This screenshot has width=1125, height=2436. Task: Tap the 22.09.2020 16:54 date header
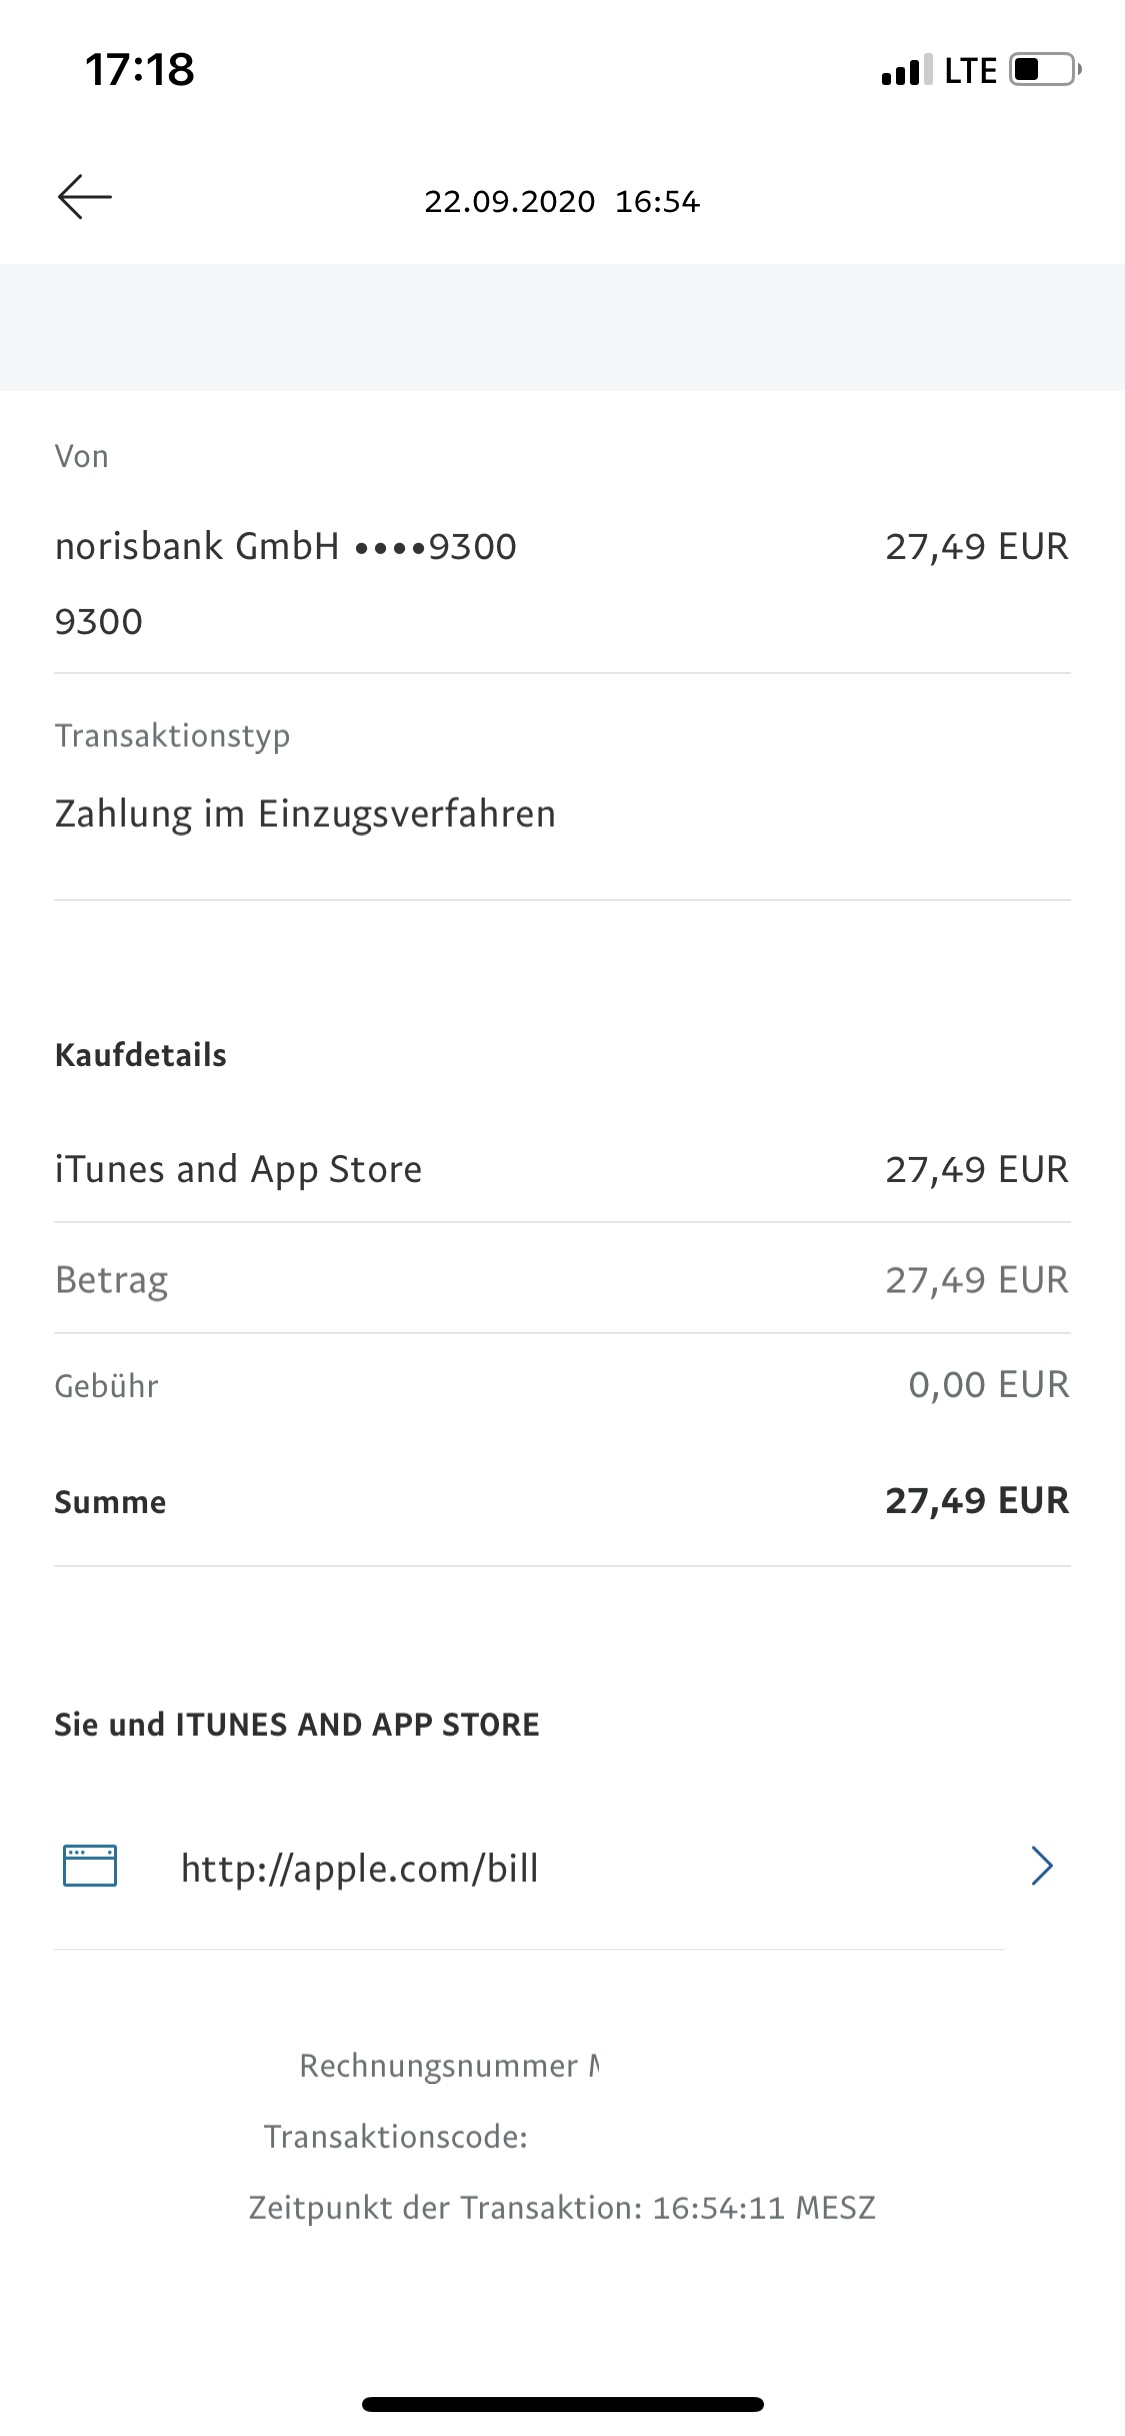562,202
